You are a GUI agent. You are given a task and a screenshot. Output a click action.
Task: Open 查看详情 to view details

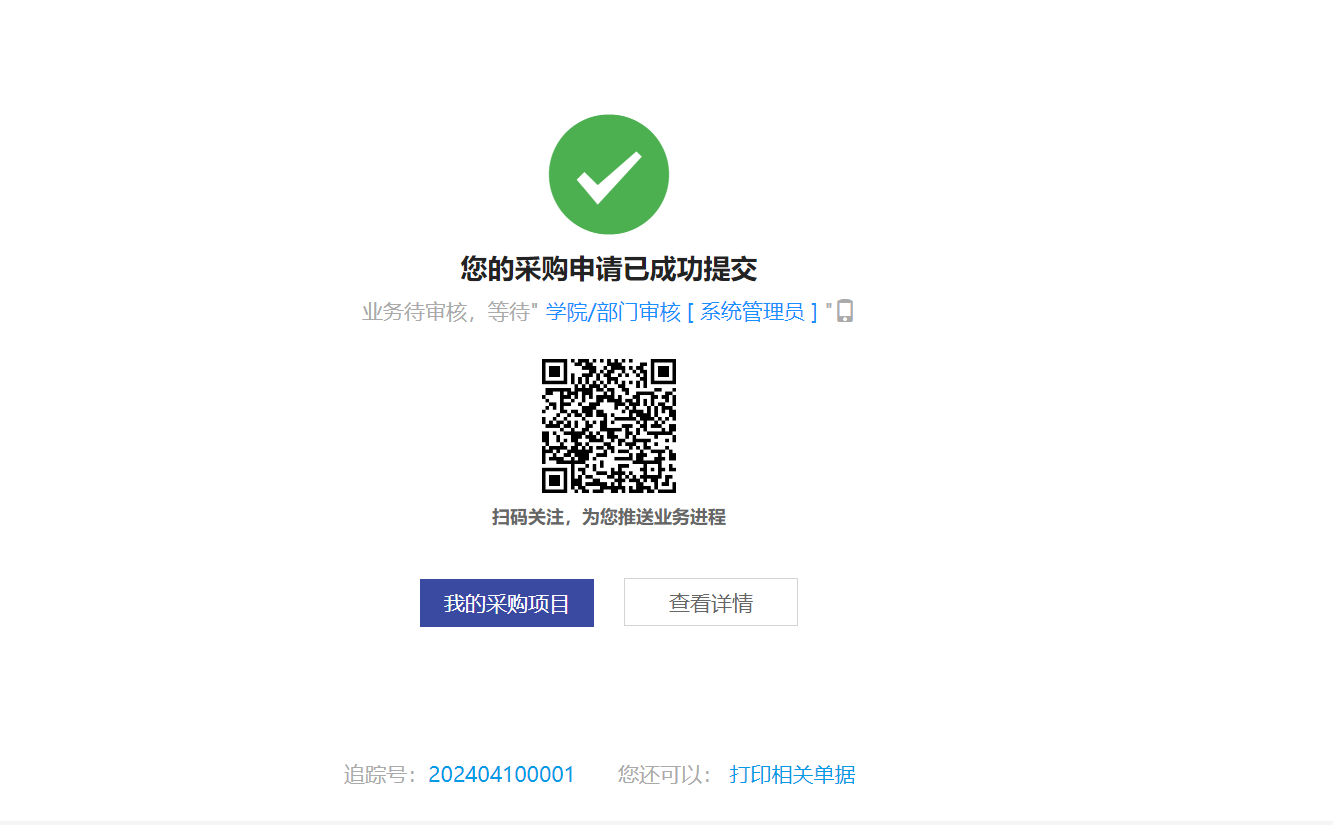711,602
